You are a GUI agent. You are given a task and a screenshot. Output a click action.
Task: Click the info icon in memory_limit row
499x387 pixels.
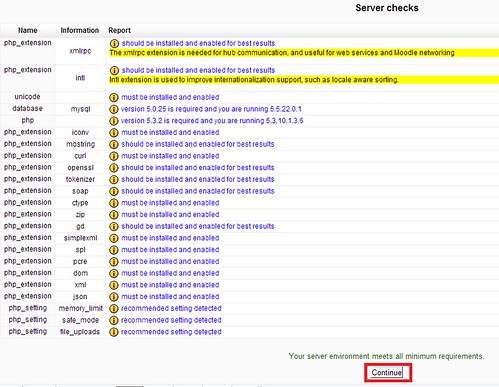114,309
